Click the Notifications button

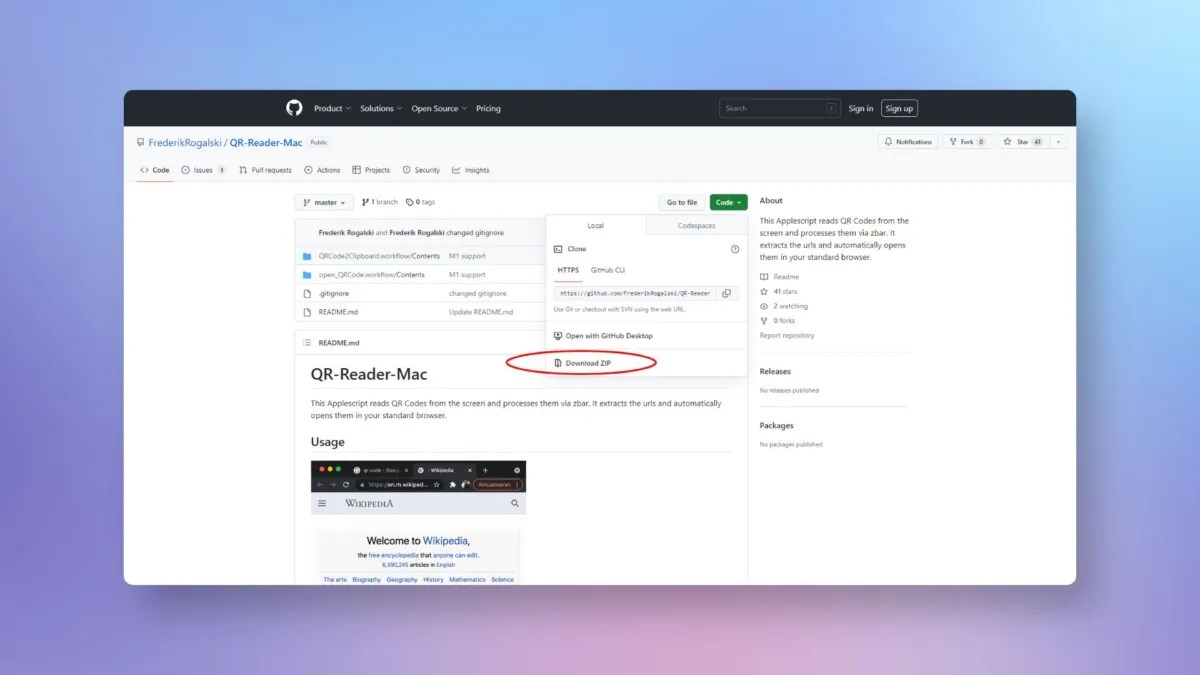[x=908, y=142]
